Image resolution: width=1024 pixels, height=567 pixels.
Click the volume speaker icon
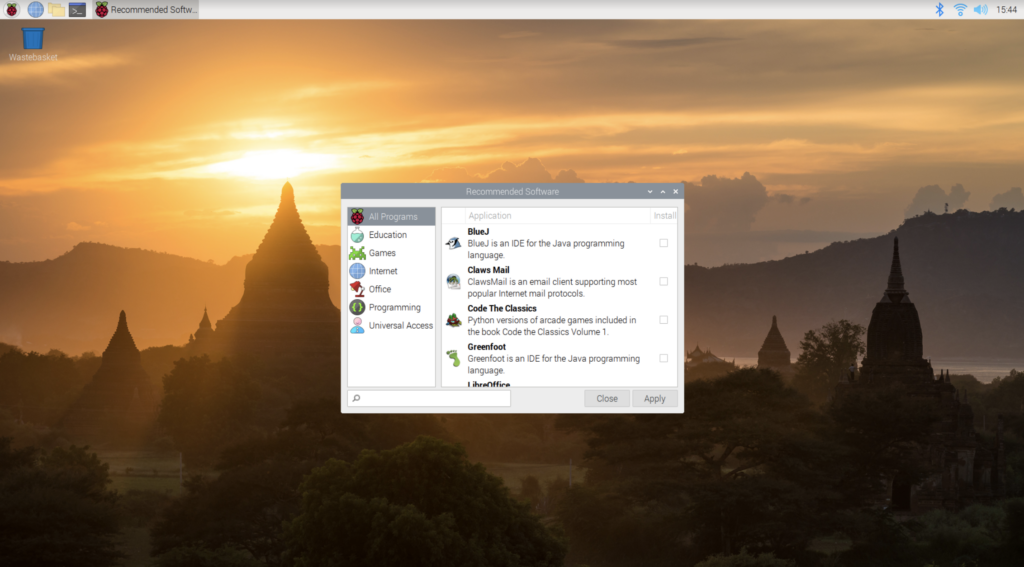[980, 9]
